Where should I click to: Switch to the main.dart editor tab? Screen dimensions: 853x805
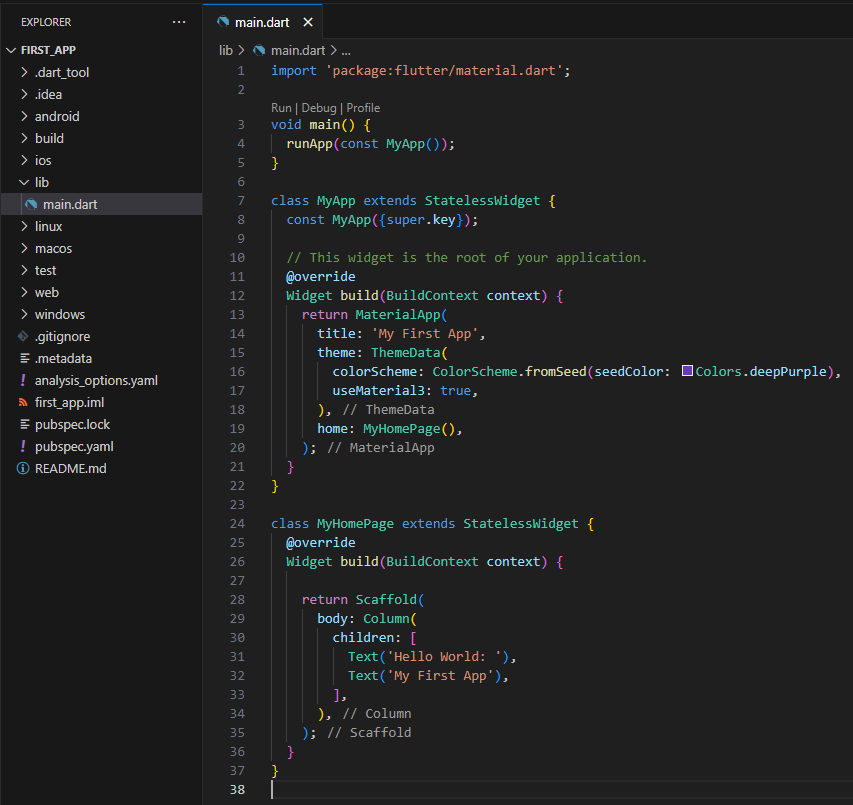(x=262, y=22)
